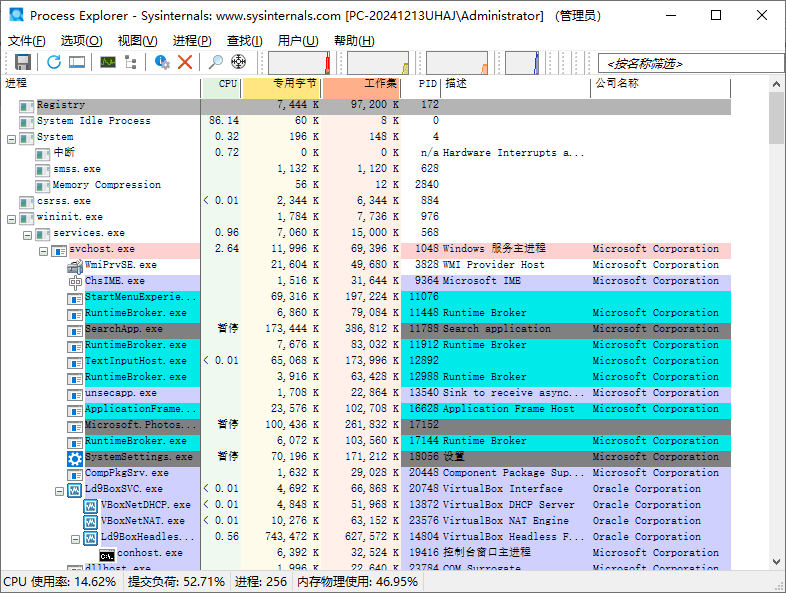
Task: Collapse the services.exe tree node
Action: [28, 235]
